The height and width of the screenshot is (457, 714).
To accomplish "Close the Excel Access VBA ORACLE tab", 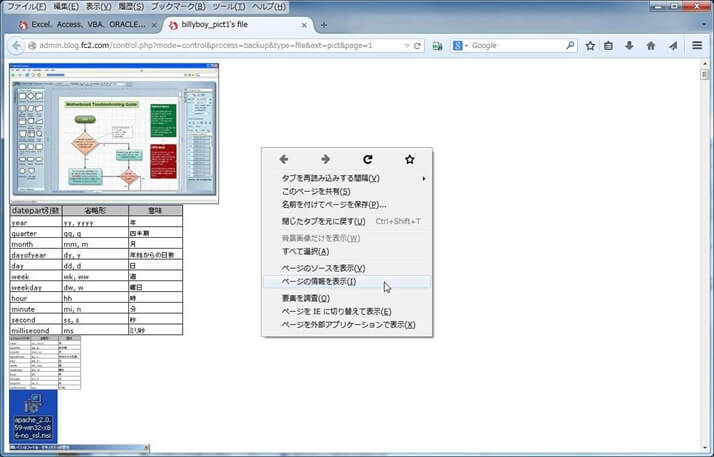I will click(154, 25).
